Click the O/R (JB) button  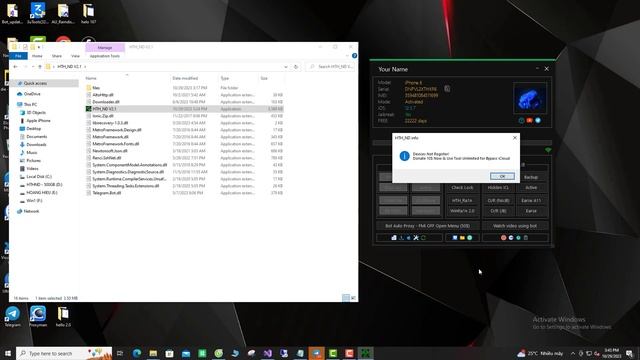498,211
